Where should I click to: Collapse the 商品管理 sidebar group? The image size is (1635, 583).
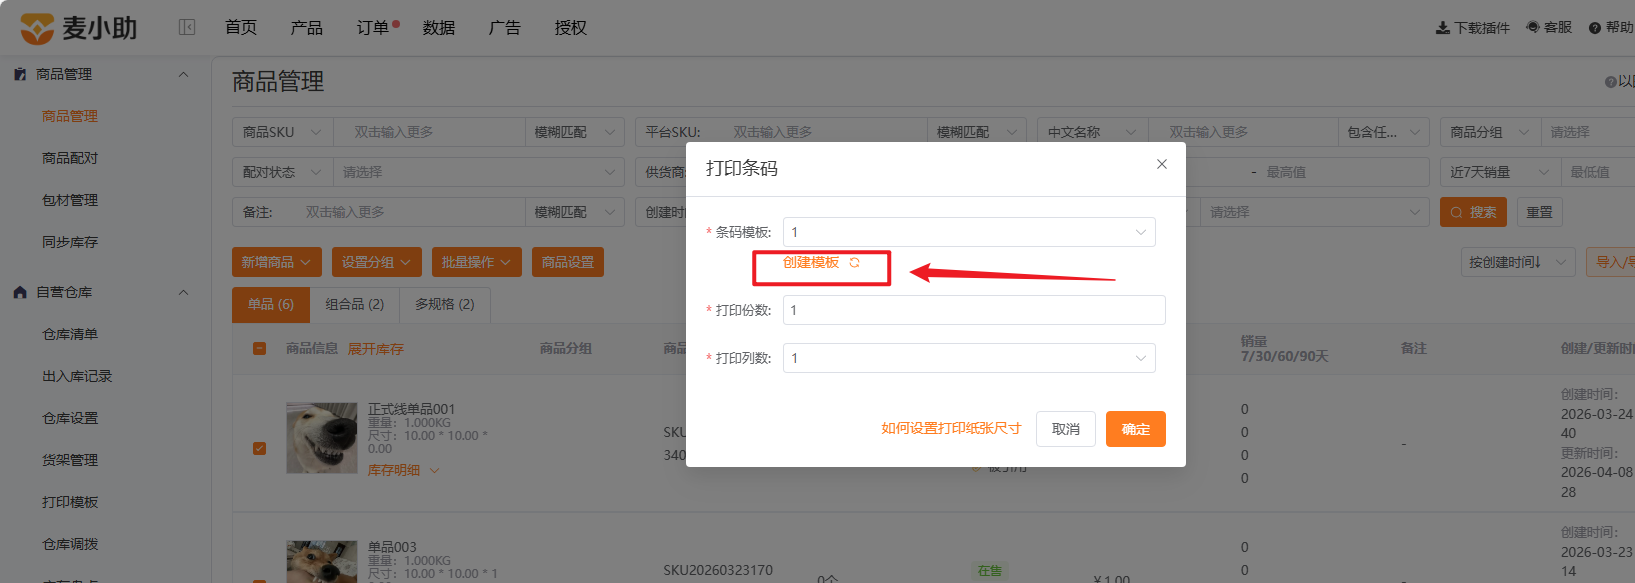tap(183, 74)
